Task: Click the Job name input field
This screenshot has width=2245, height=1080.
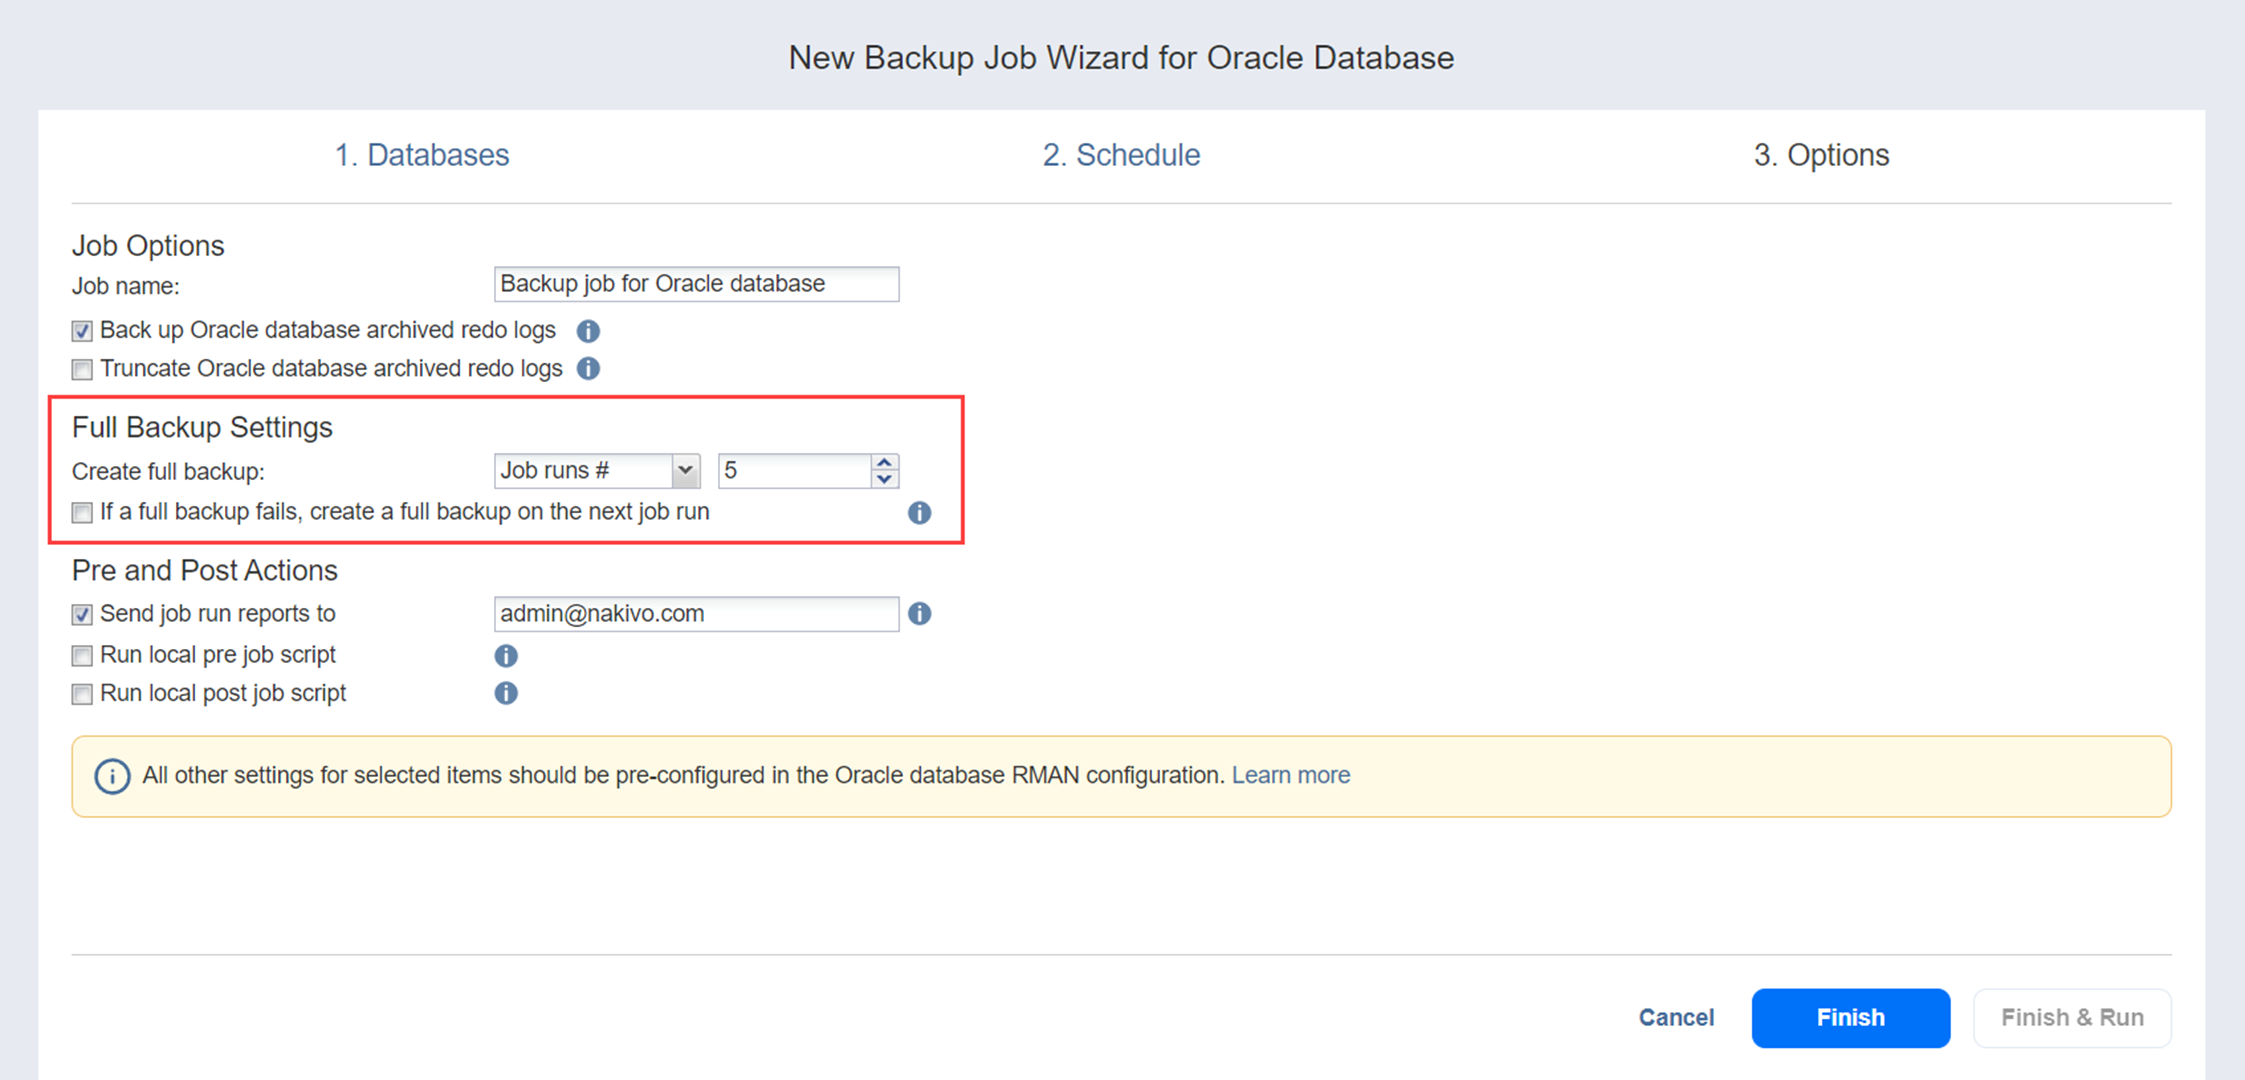Action: (x=696, y=284)
